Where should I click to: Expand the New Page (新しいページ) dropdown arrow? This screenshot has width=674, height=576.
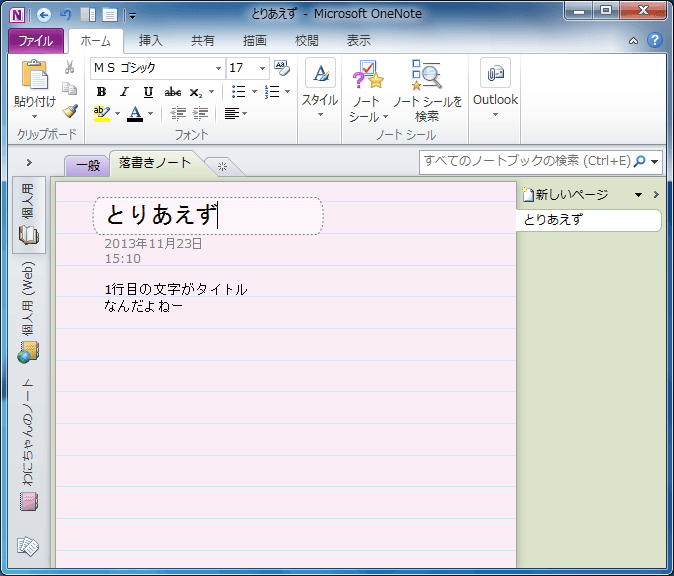[638, 195]
